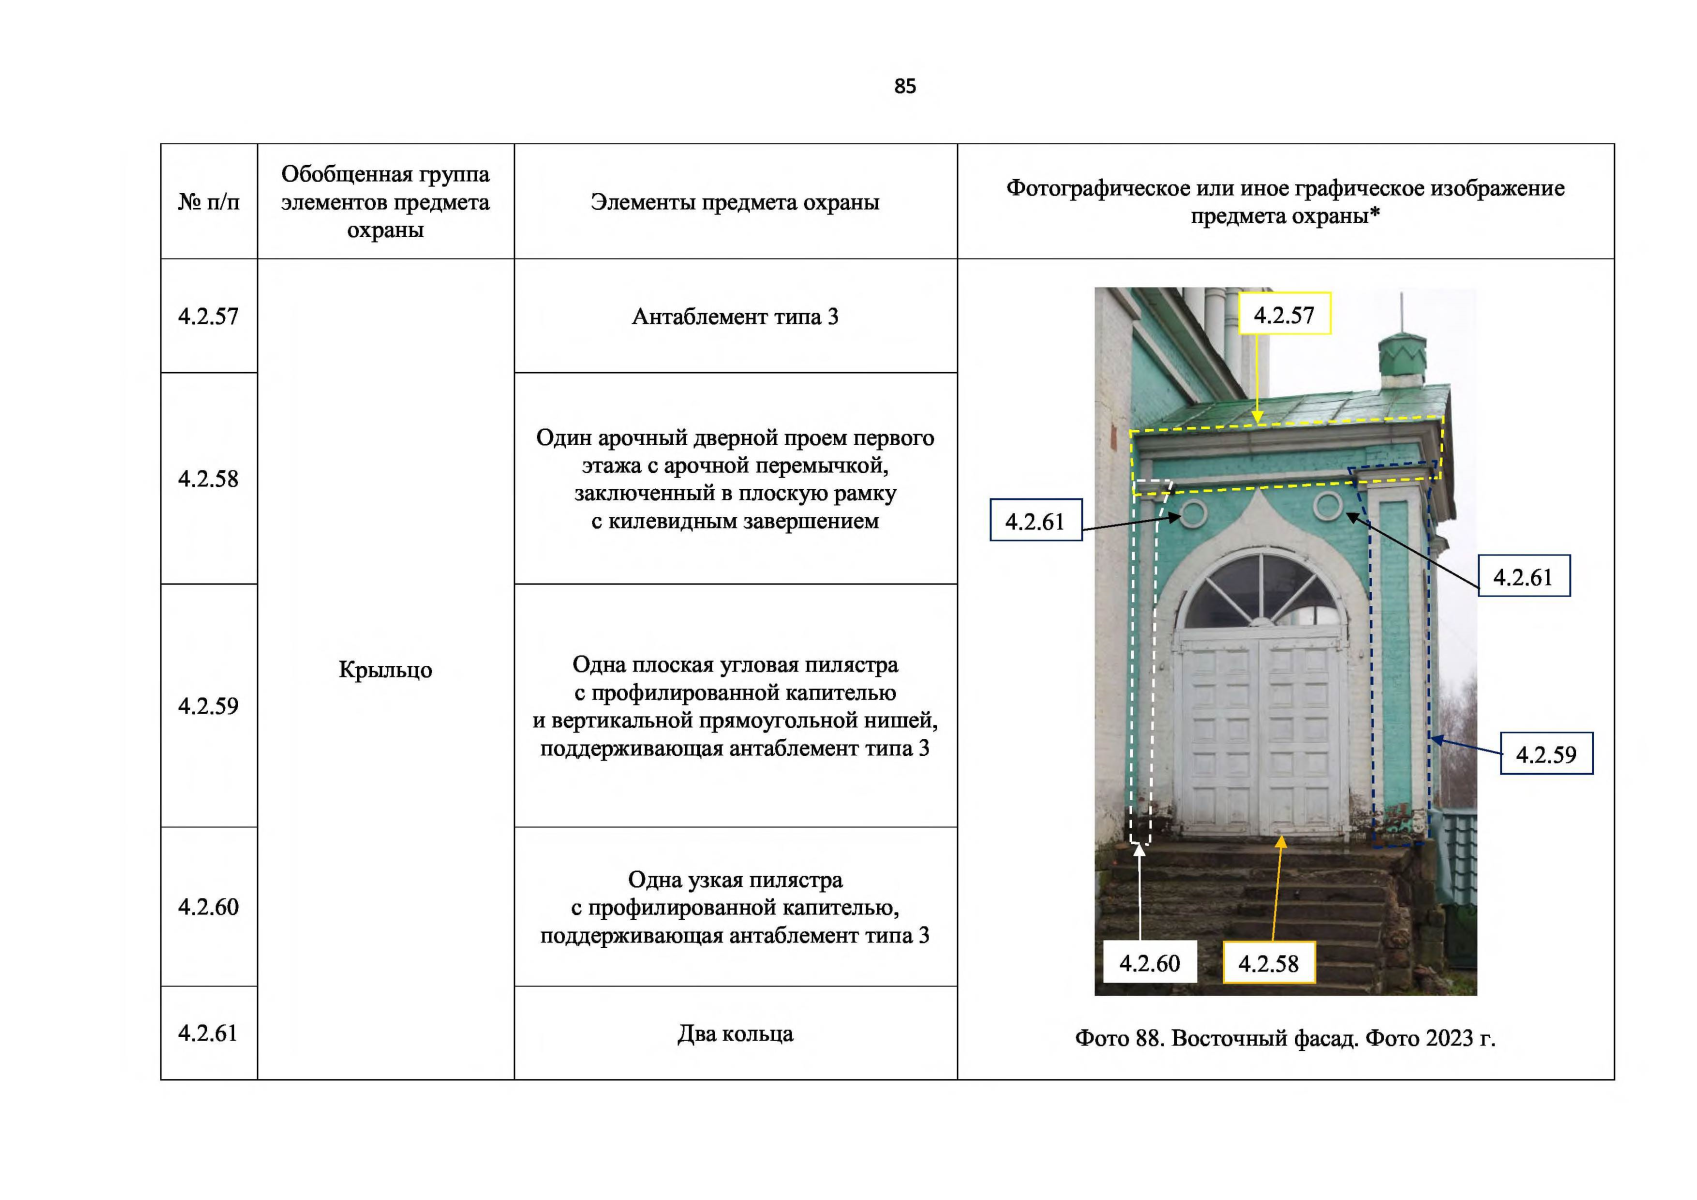This screenshot has width=1697, height=1200.
Task: Click the orange-bordered 4.2.58 callout under door
Action: point(1268,964)
